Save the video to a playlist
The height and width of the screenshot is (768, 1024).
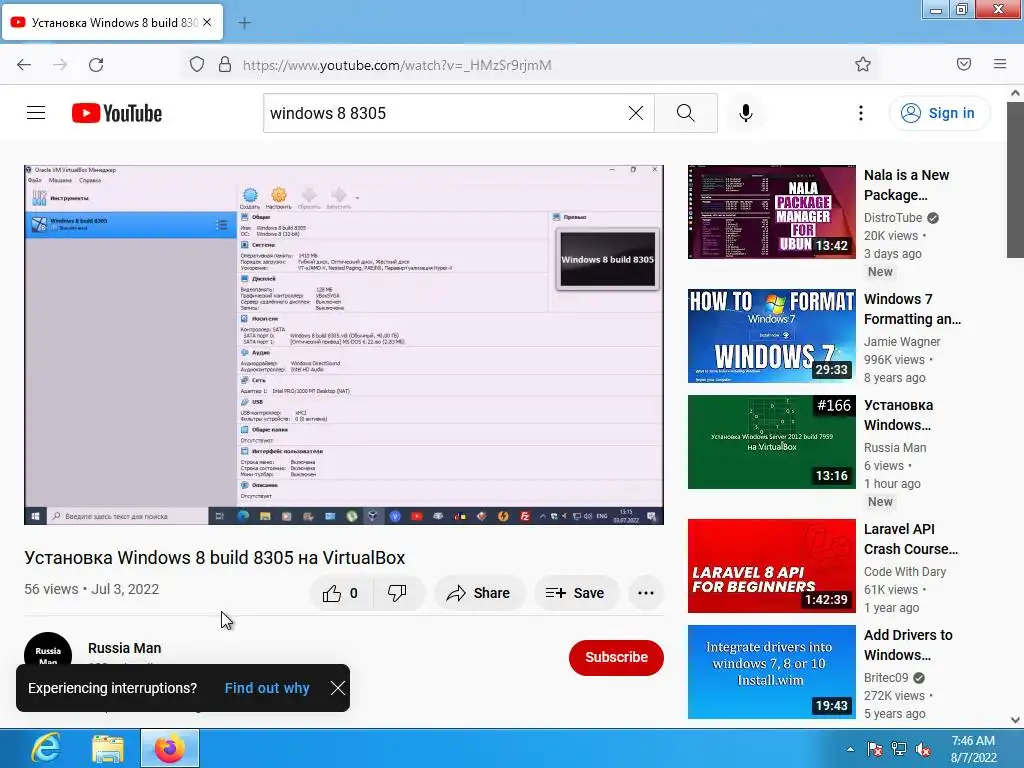575,593
